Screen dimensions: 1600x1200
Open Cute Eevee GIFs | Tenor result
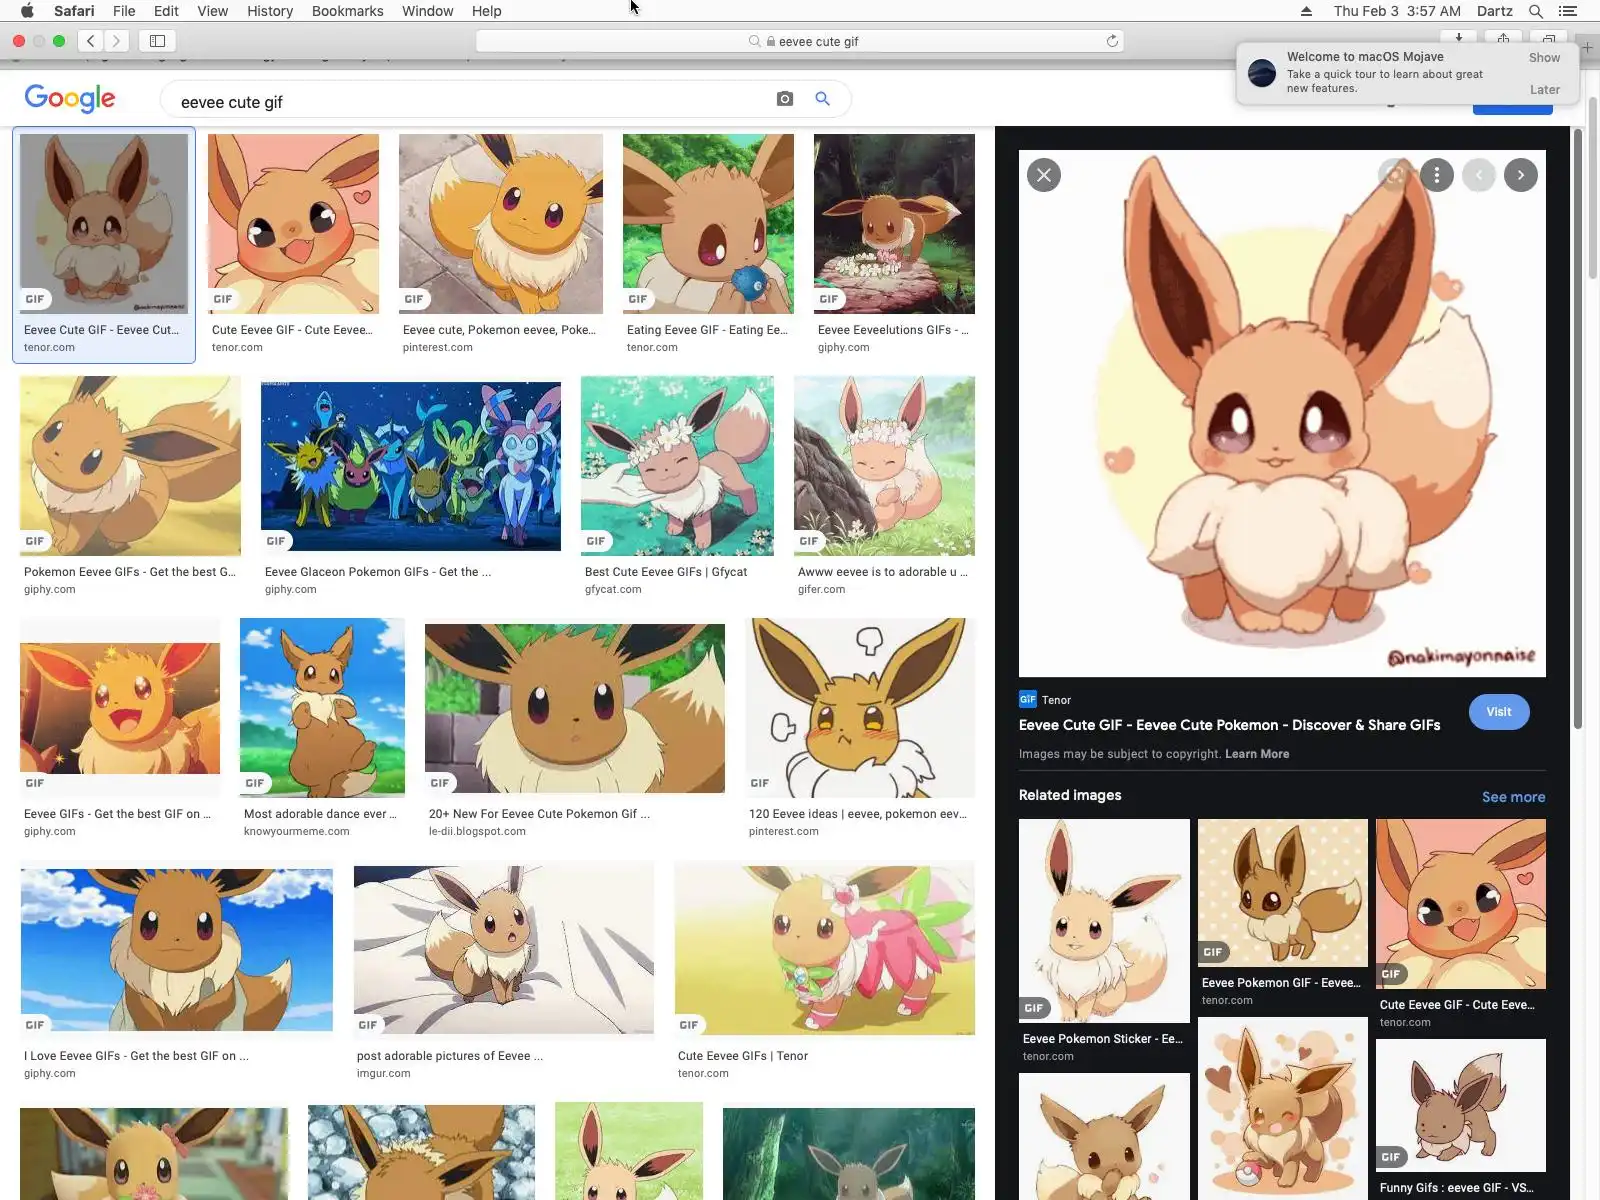[x=825, y=950]
